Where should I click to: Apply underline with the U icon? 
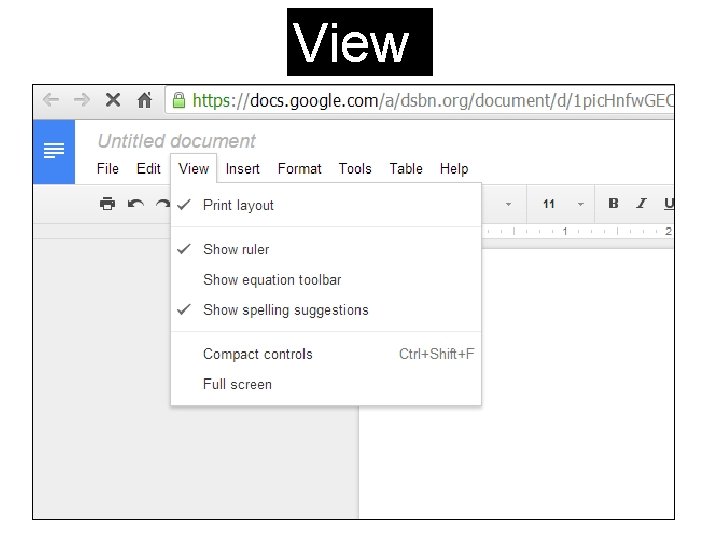click(x=669, y=203)
